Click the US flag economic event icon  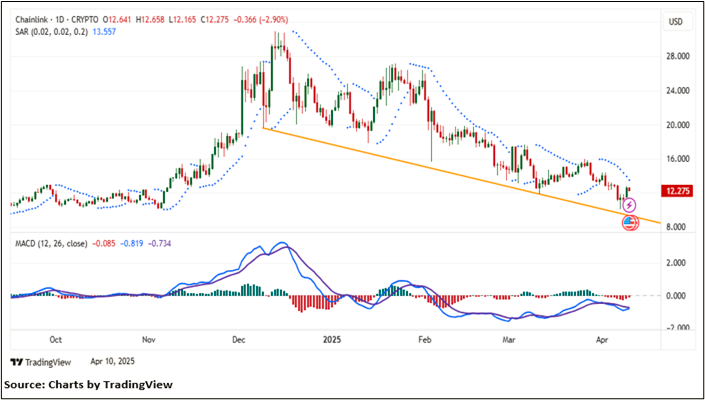tap(629, 223)
